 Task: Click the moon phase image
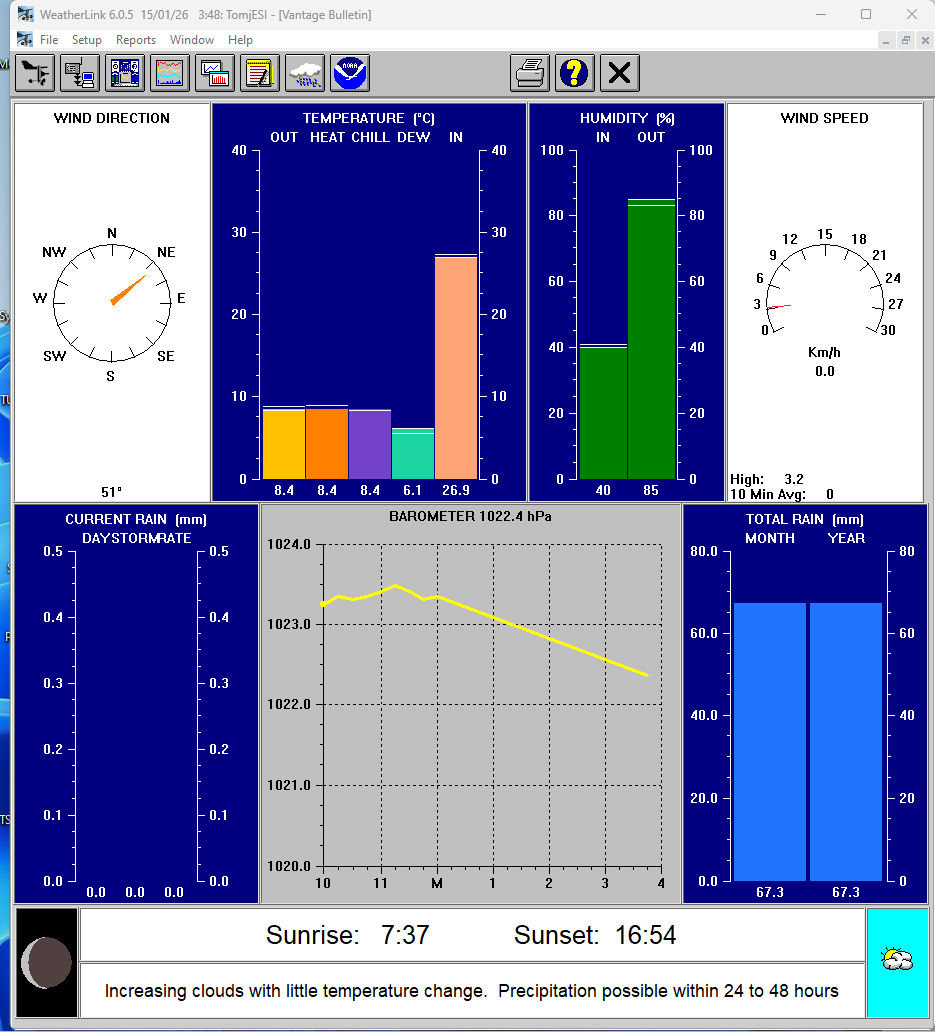point(47,963)
